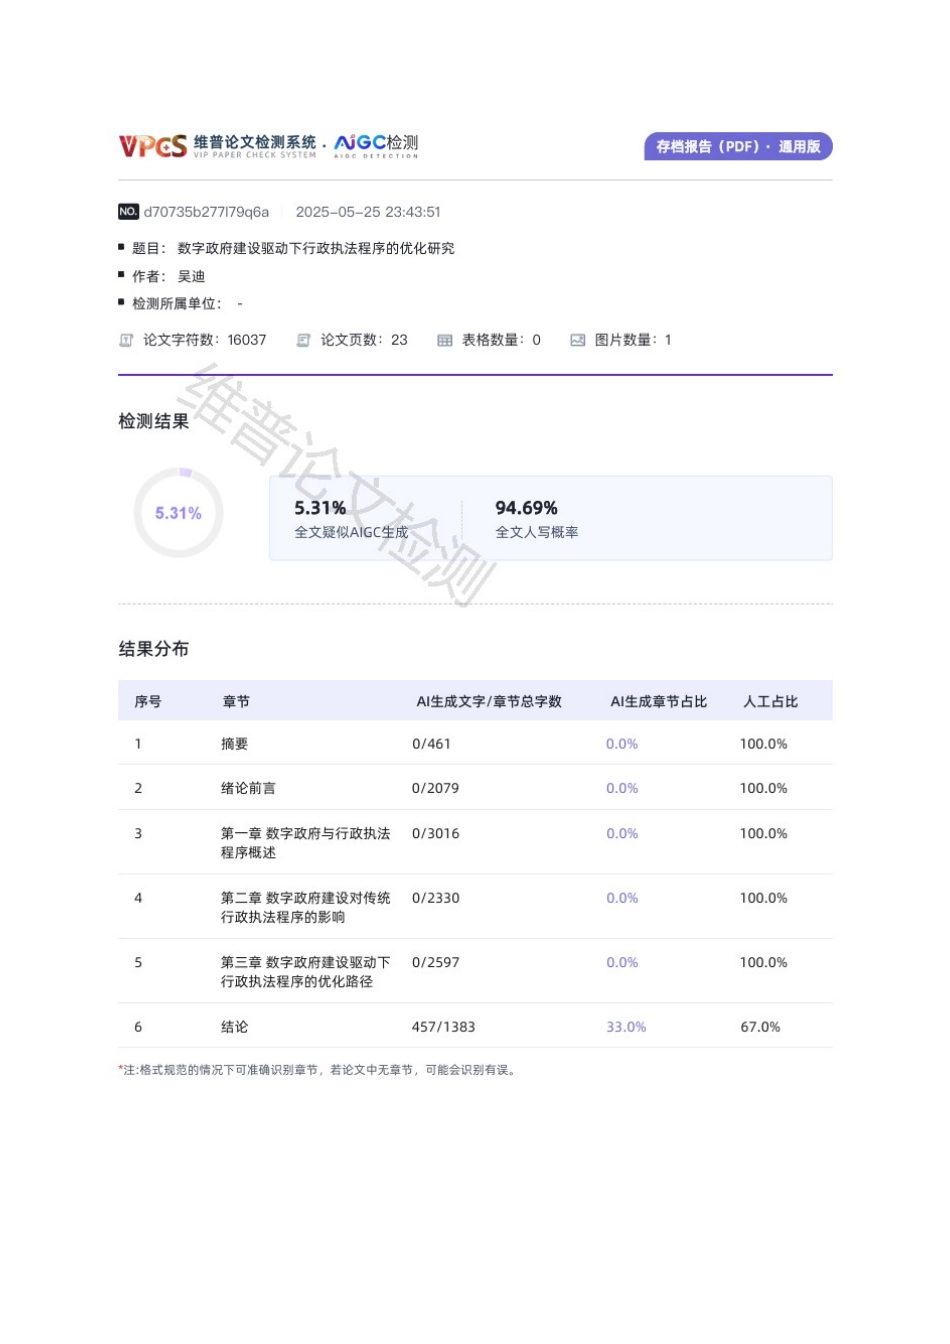Screen dimensions: 950x1344
Task: Click the NO. badge icon
Action: [x=127, y=212]
